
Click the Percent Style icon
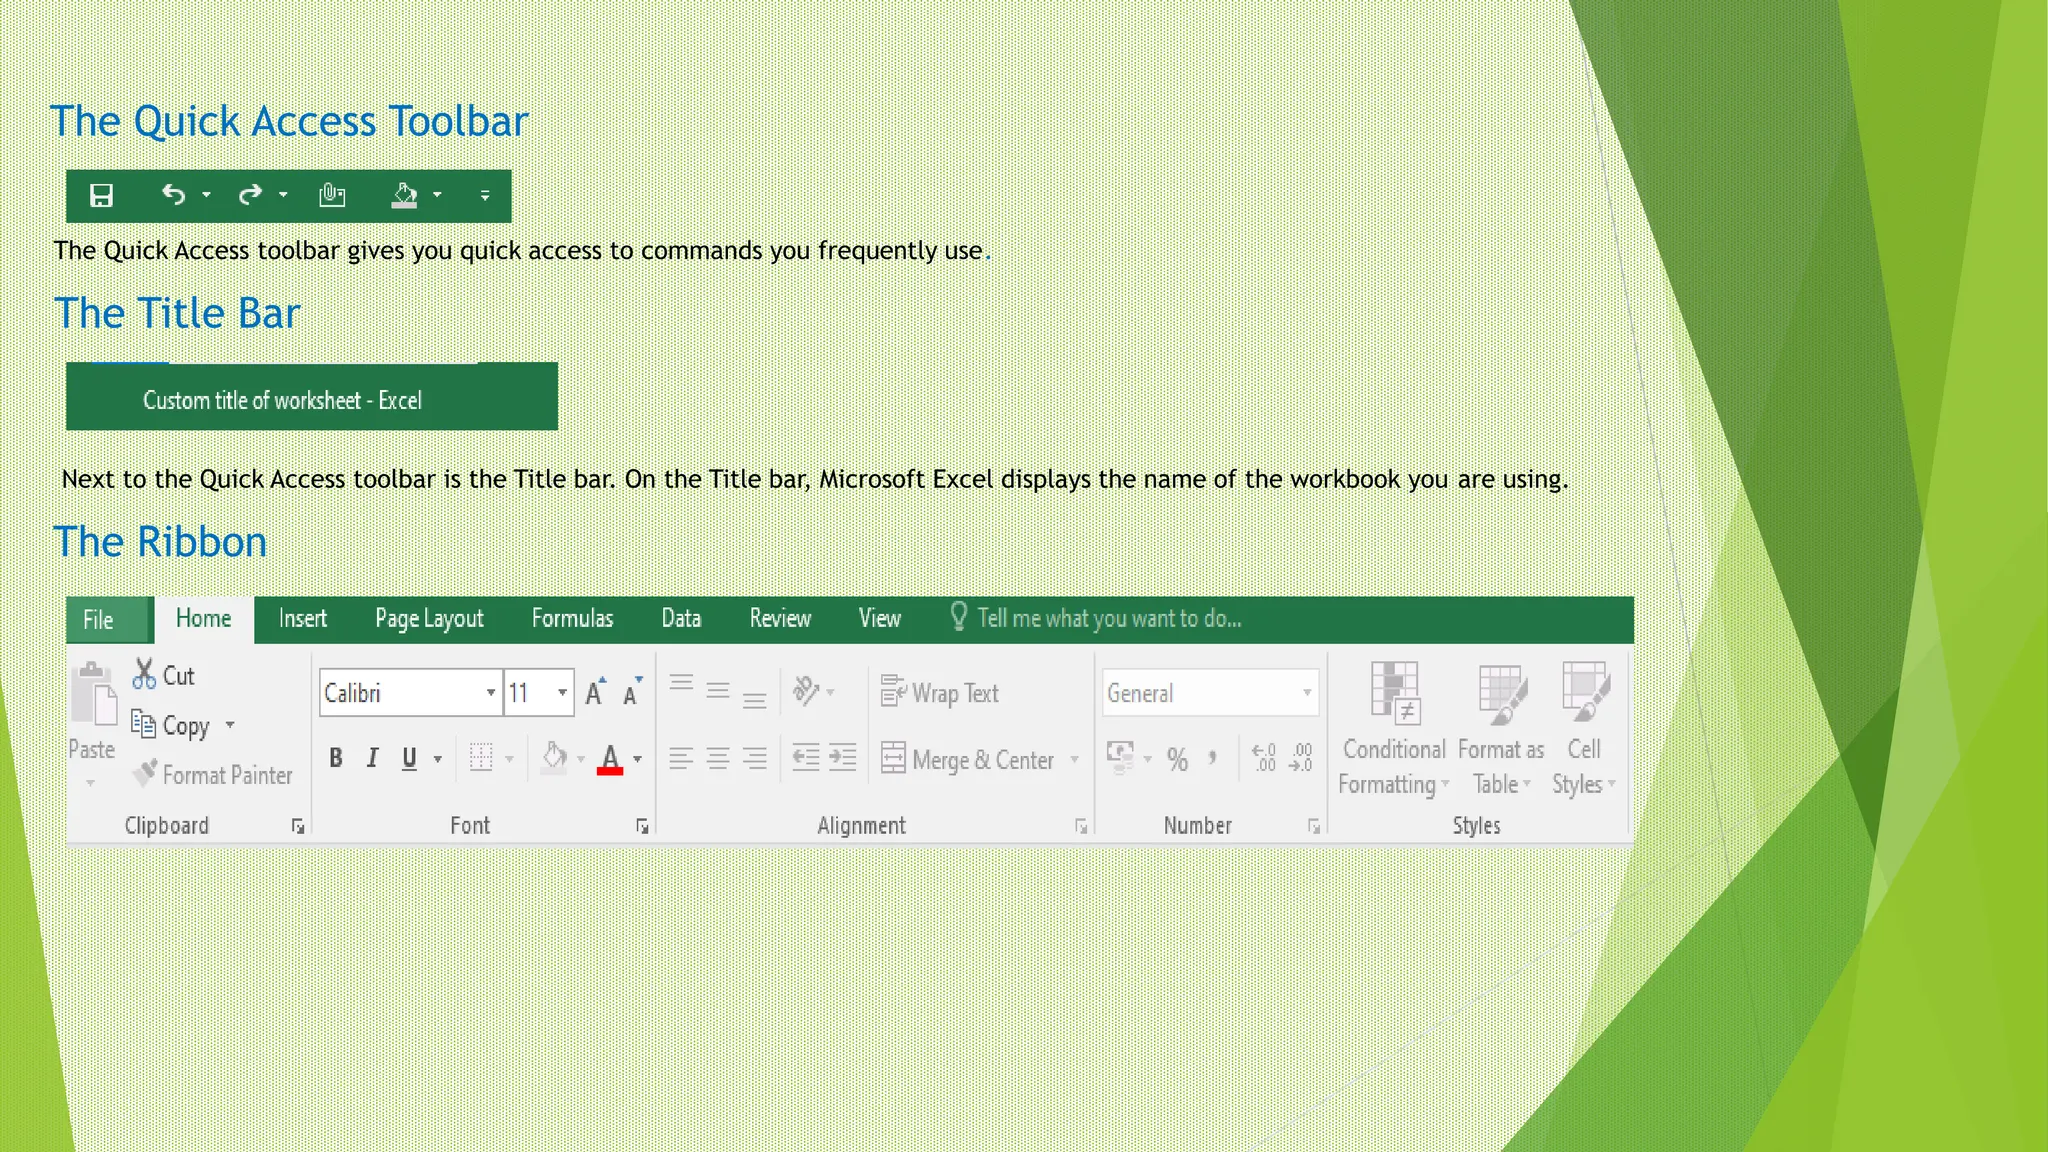1177,760
